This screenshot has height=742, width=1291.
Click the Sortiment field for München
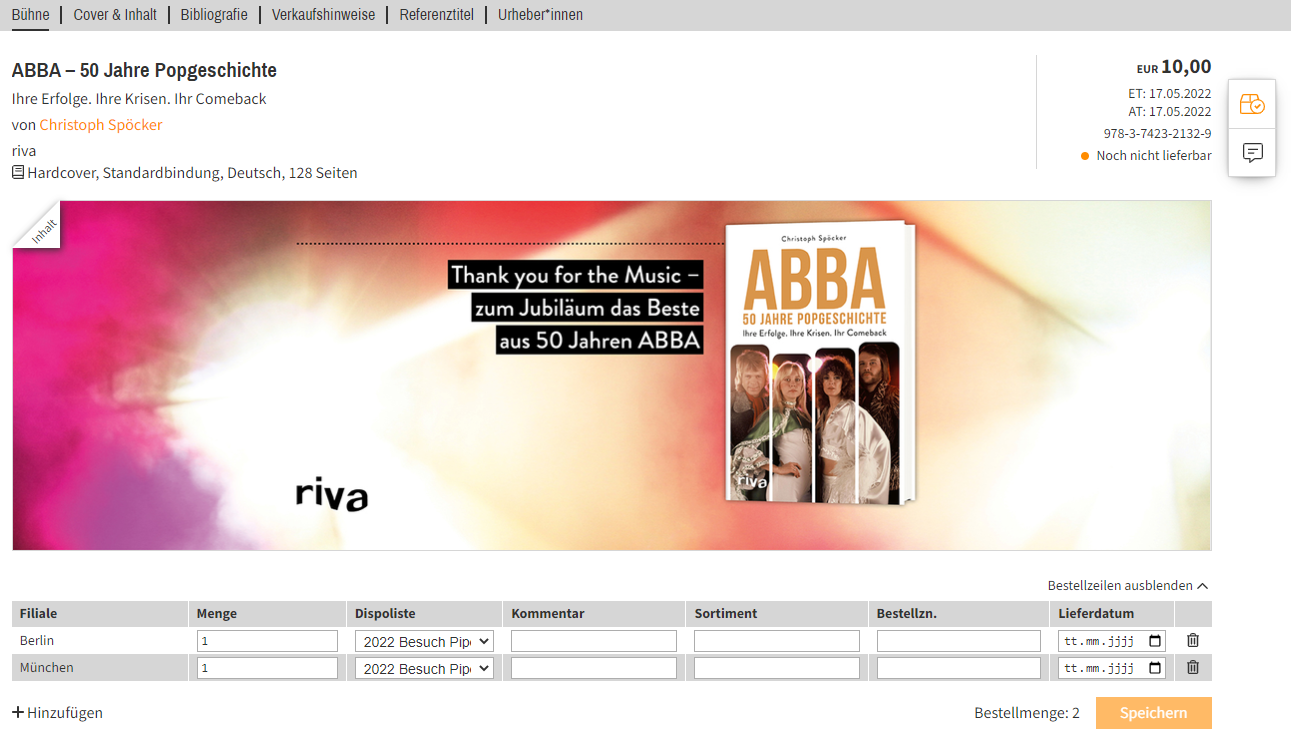[777, 668]
